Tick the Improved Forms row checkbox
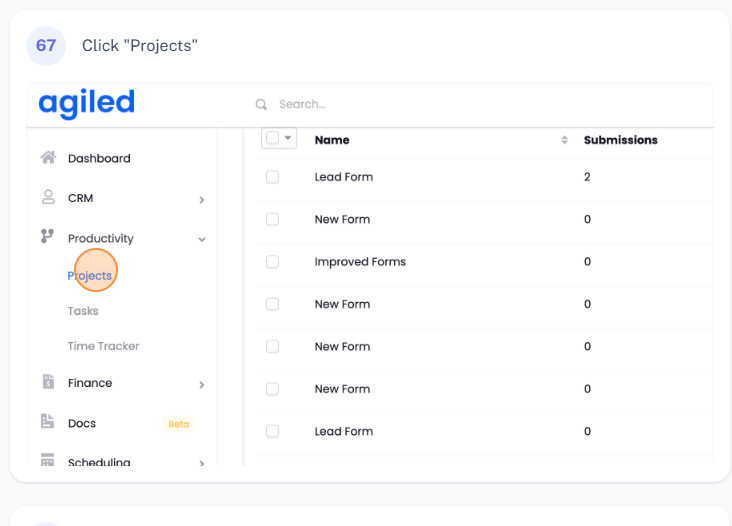The height and width of the screenshot is (526, 732). tap(272, 262)
